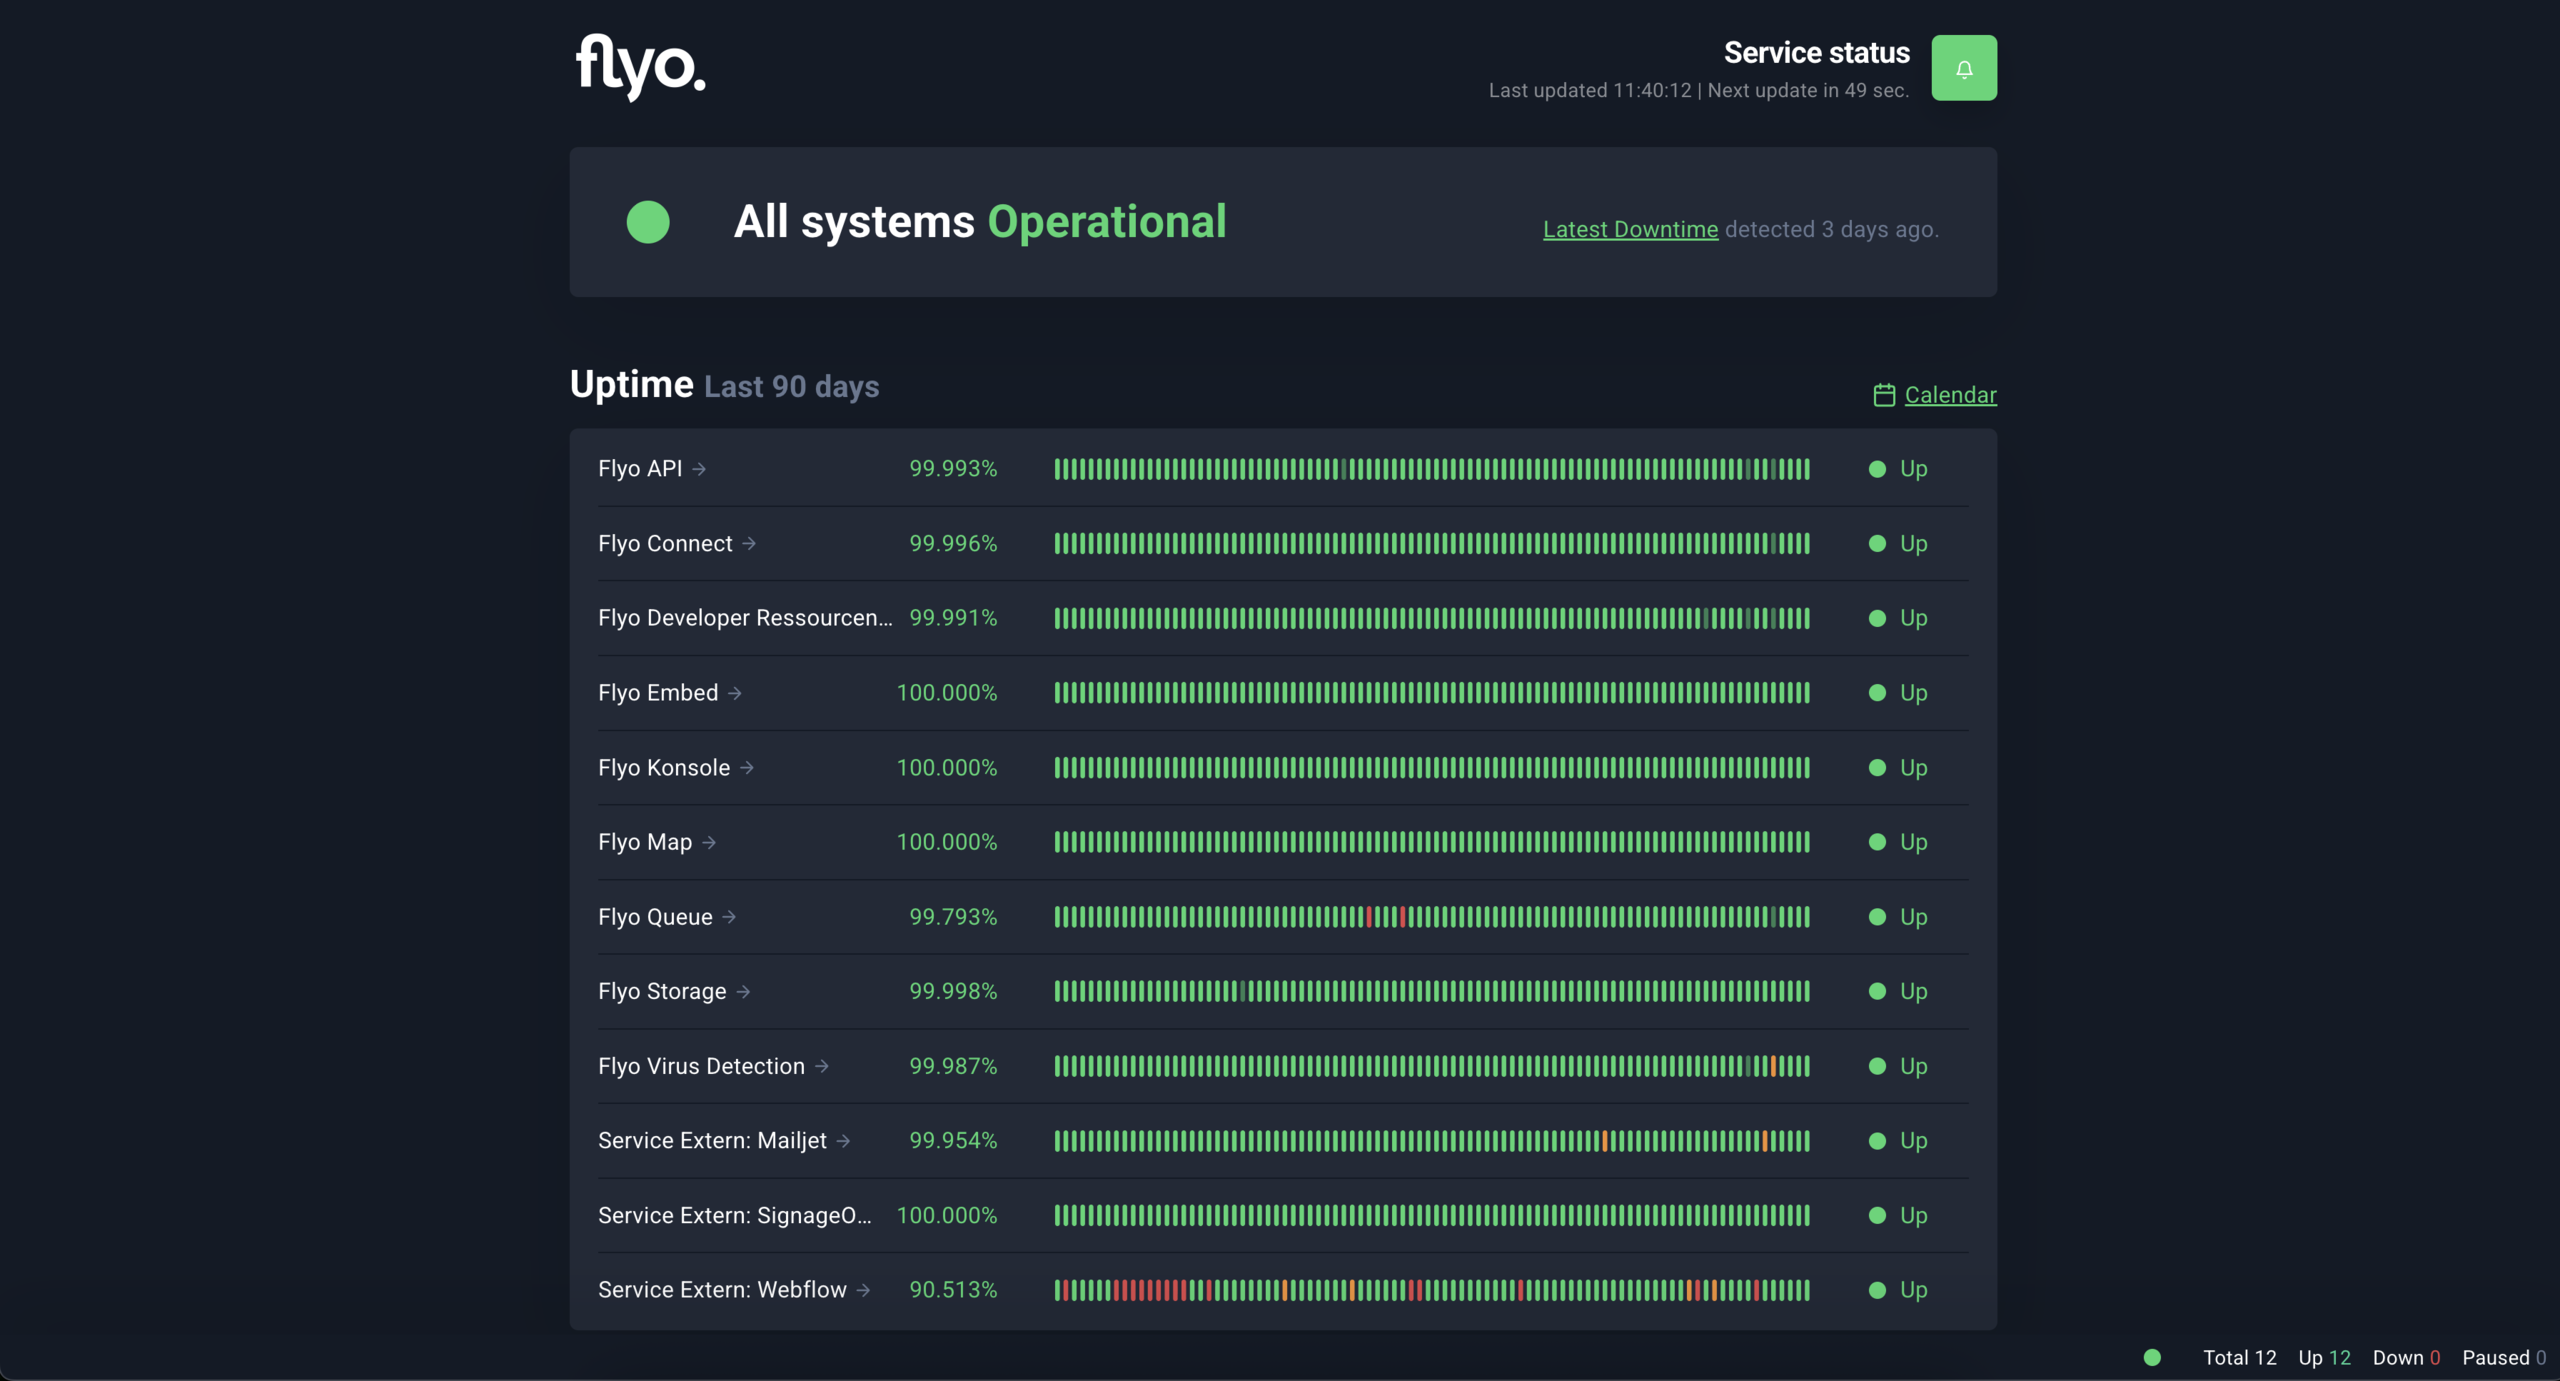Image resolution: width=2560 pixels, height=1381 pixels.
Task: Click the 'Paused 0' footer counter
Action: point(2504,1357)
